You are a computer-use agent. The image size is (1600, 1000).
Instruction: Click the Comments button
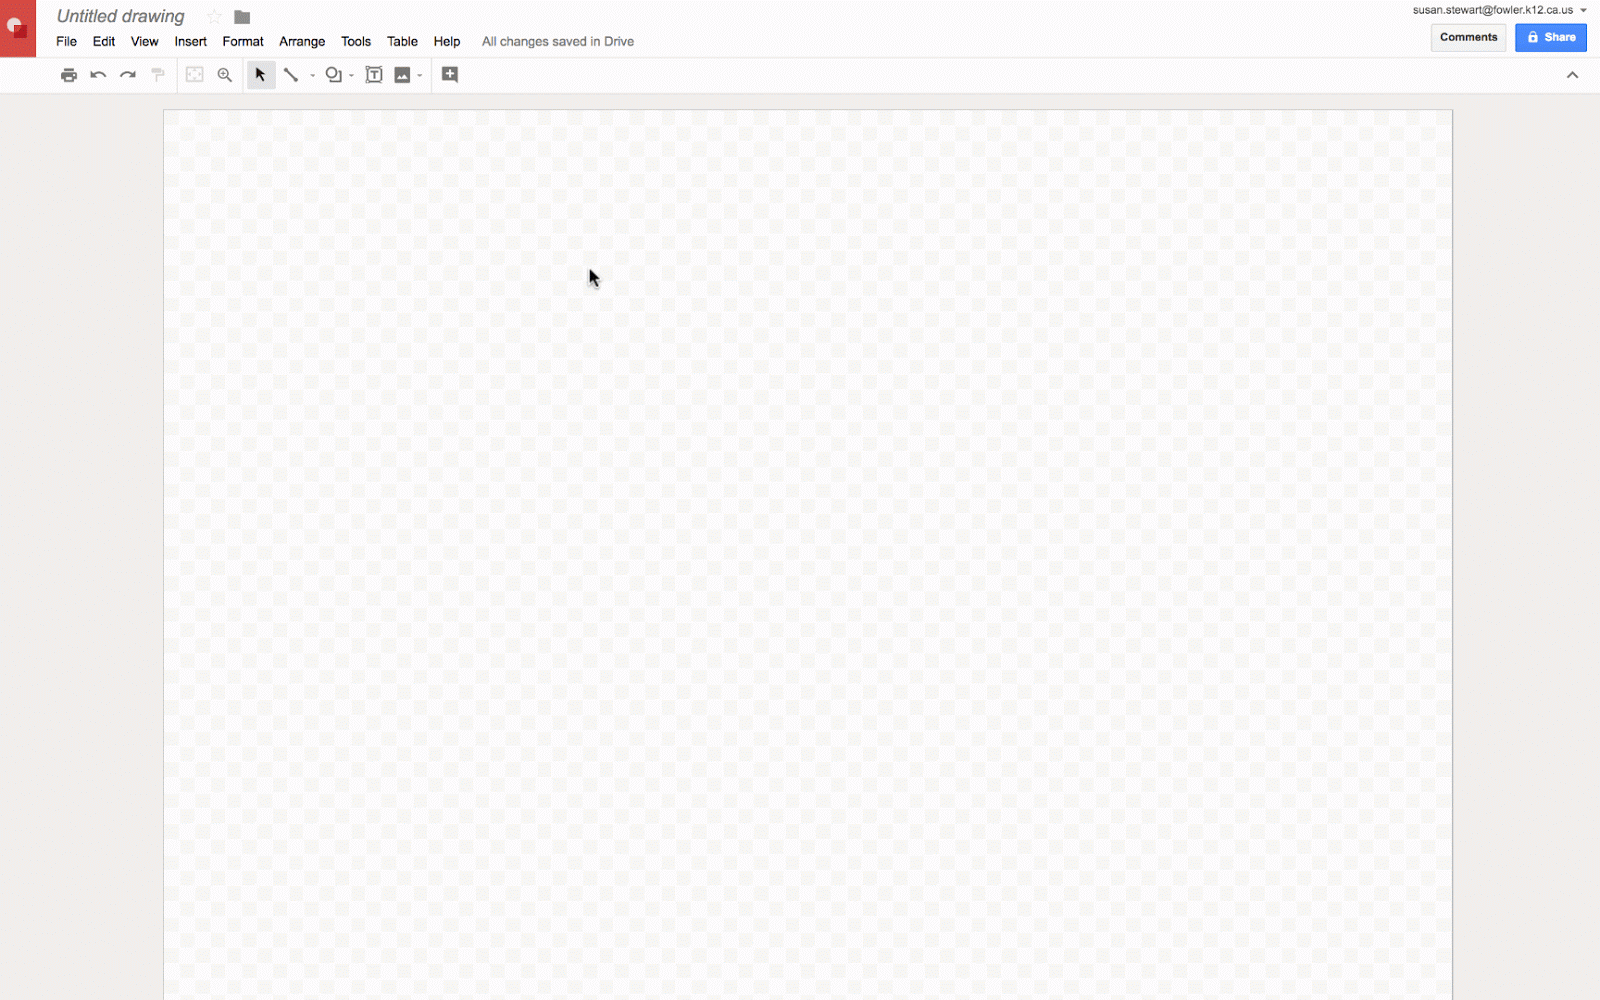[x=1468, y=37]
